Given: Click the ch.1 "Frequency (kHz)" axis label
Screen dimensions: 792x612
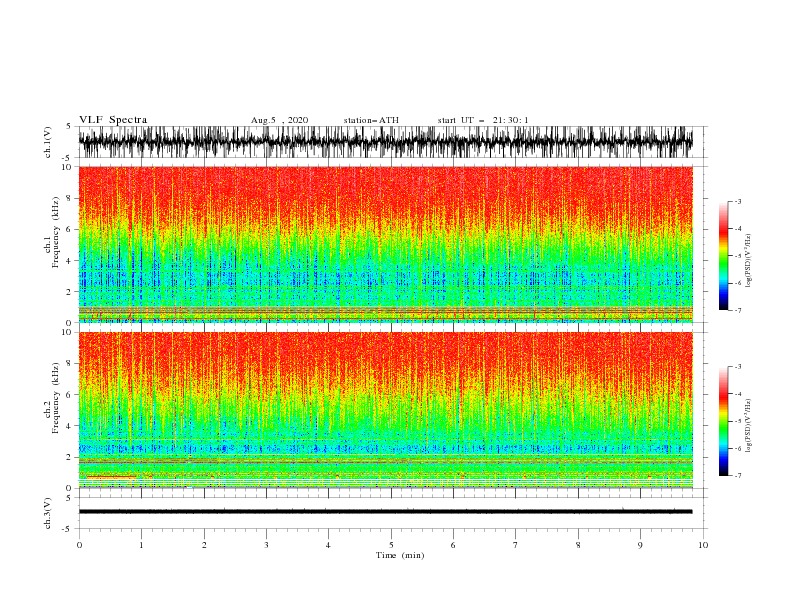Looking at the screenshot, I should coord(56,233).
